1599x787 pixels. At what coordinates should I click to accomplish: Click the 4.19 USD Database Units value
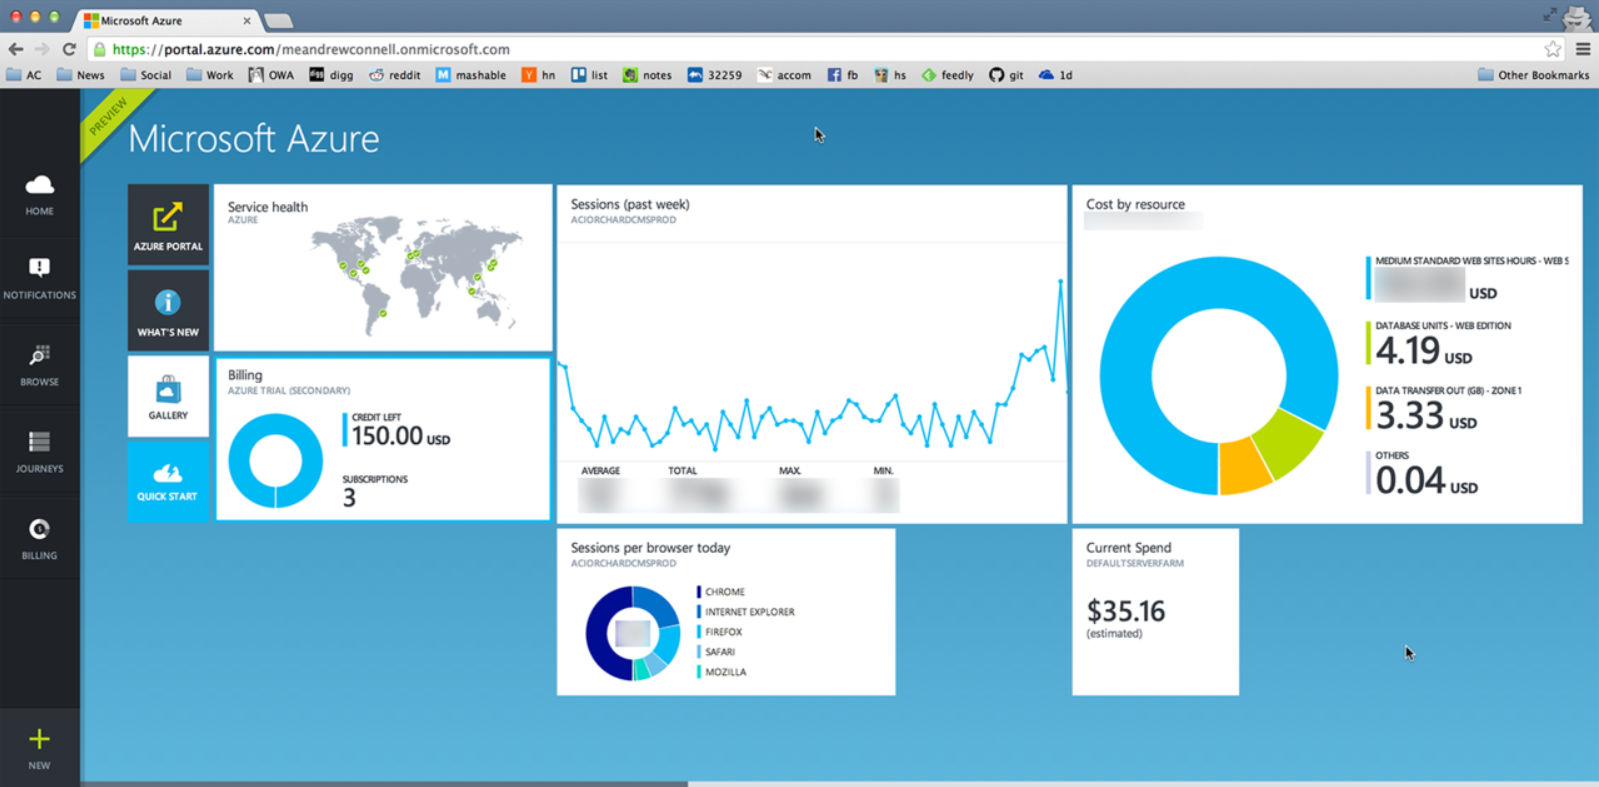pyautogui.click(x=1423, y=350)
